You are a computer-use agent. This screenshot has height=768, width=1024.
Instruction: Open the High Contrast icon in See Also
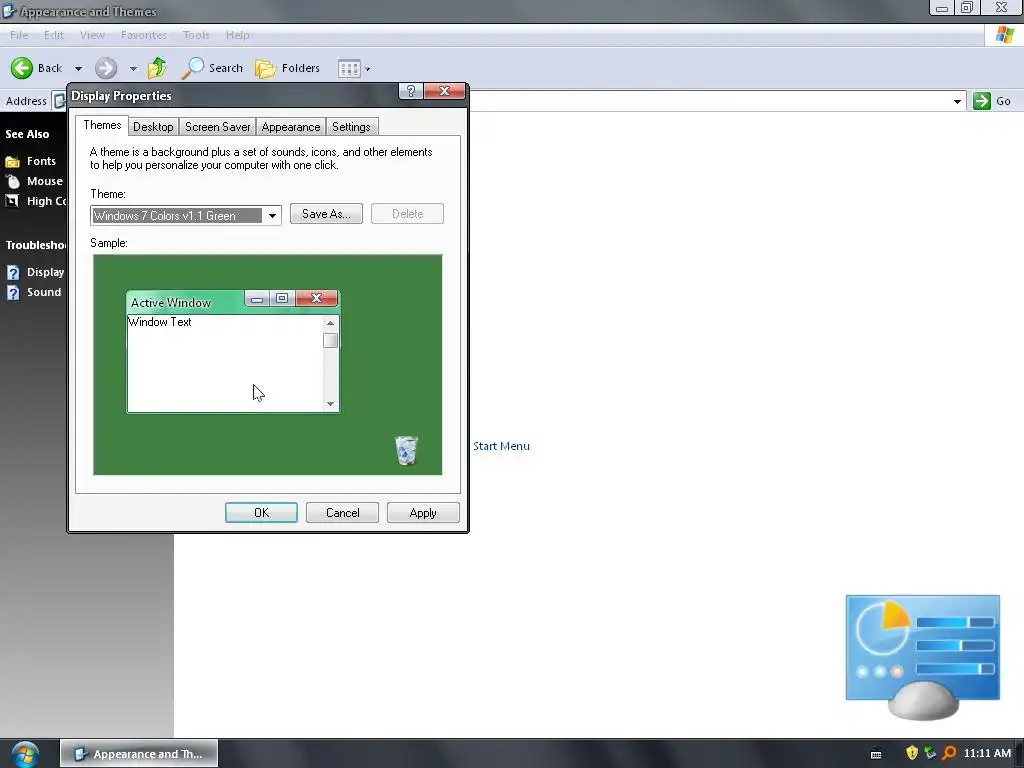tap(12, 201)
